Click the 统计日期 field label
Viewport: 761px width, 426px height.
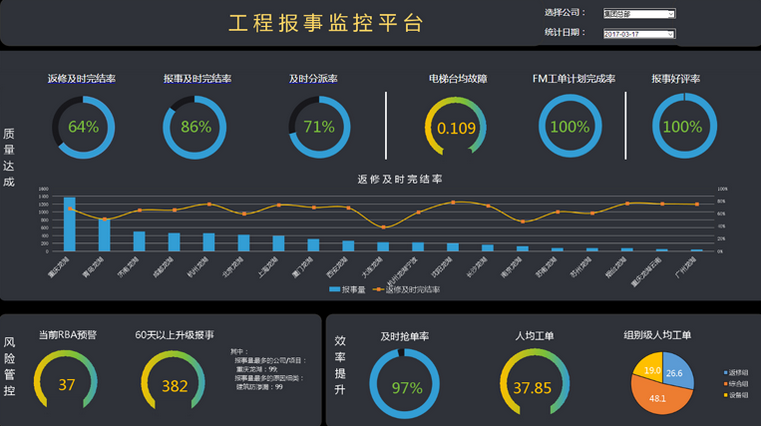[564, 33]
